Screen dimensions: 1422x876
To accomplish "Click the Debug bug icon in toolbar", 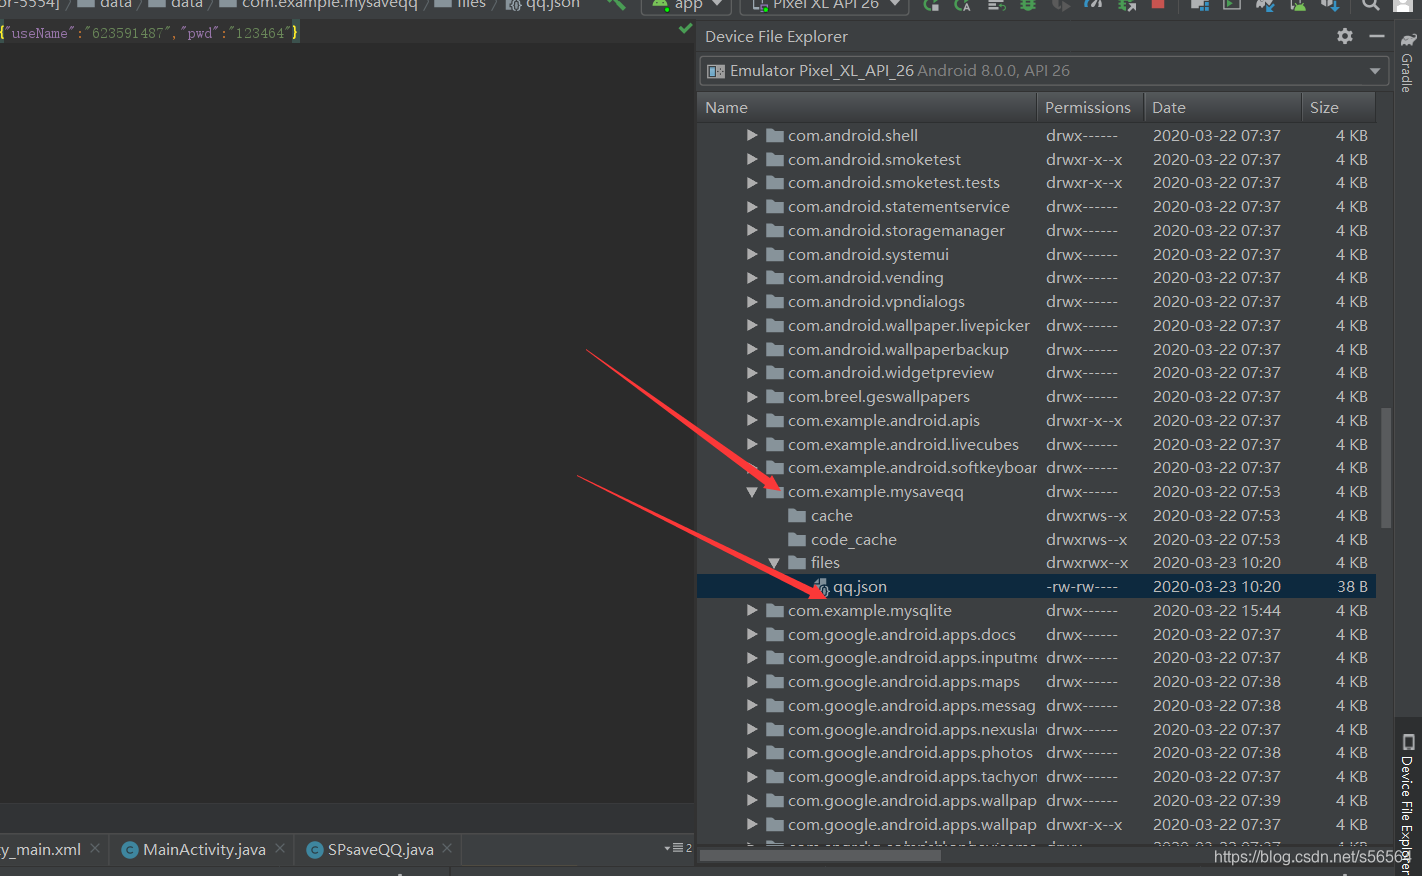I will pyautogui.click(x=1028, y=4).
